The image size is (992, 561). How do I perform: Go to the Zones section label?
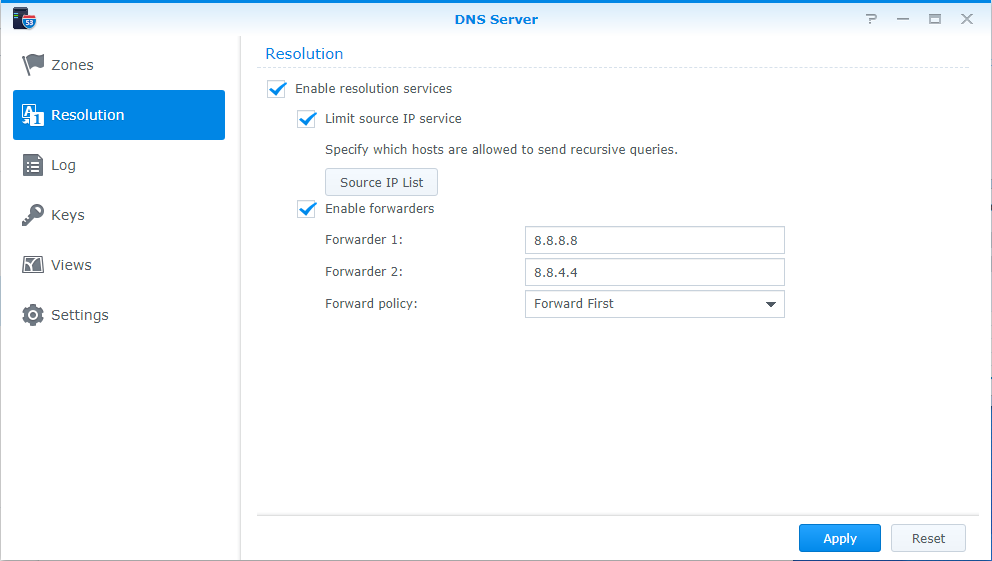[x=72, y=65]
